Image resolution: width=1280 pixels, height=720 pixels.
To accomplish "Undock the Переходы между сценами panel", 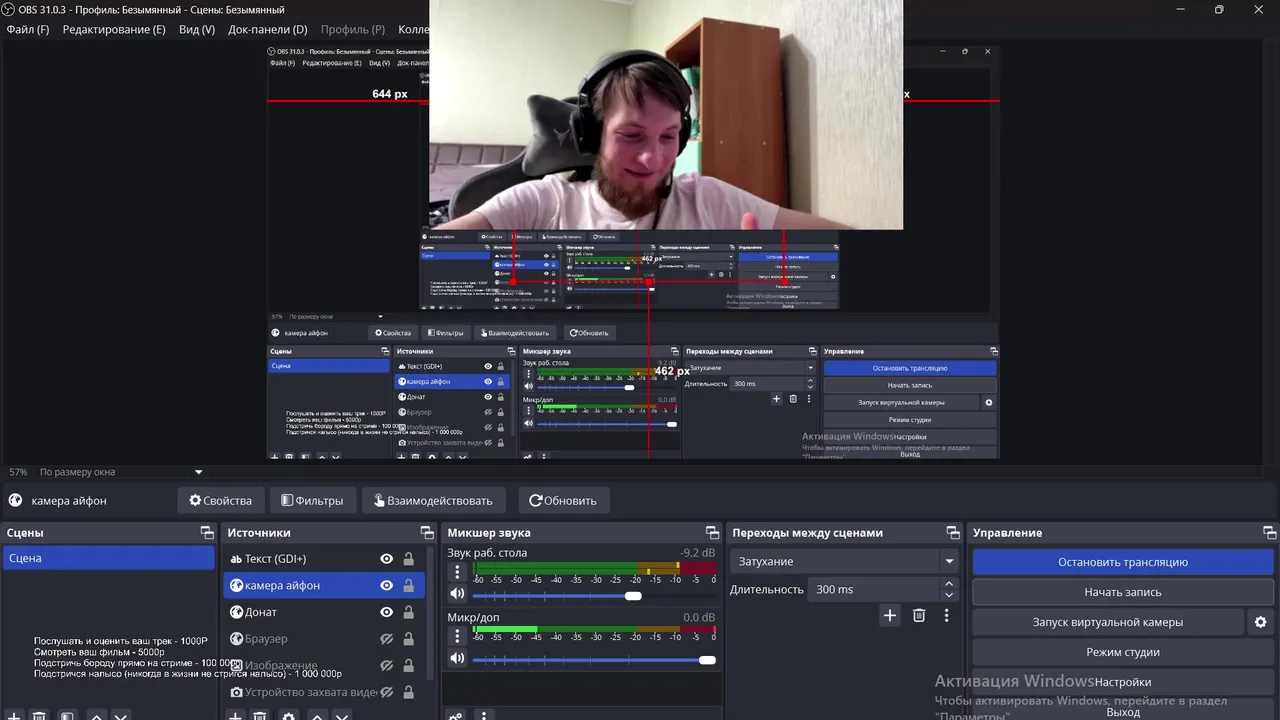I will coord(953,533).
